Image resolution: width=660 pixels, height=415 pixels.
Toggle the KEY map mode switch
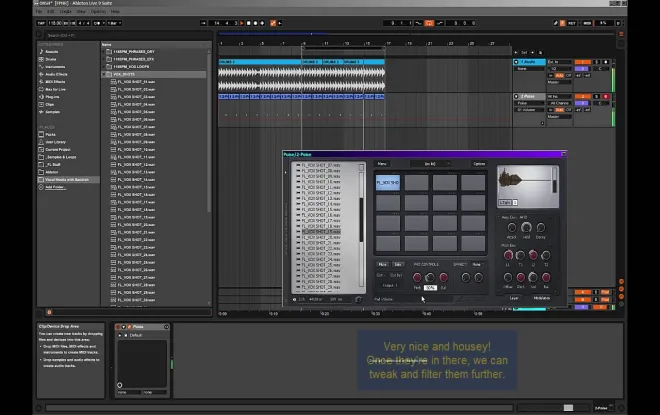[x=572, y=23]
